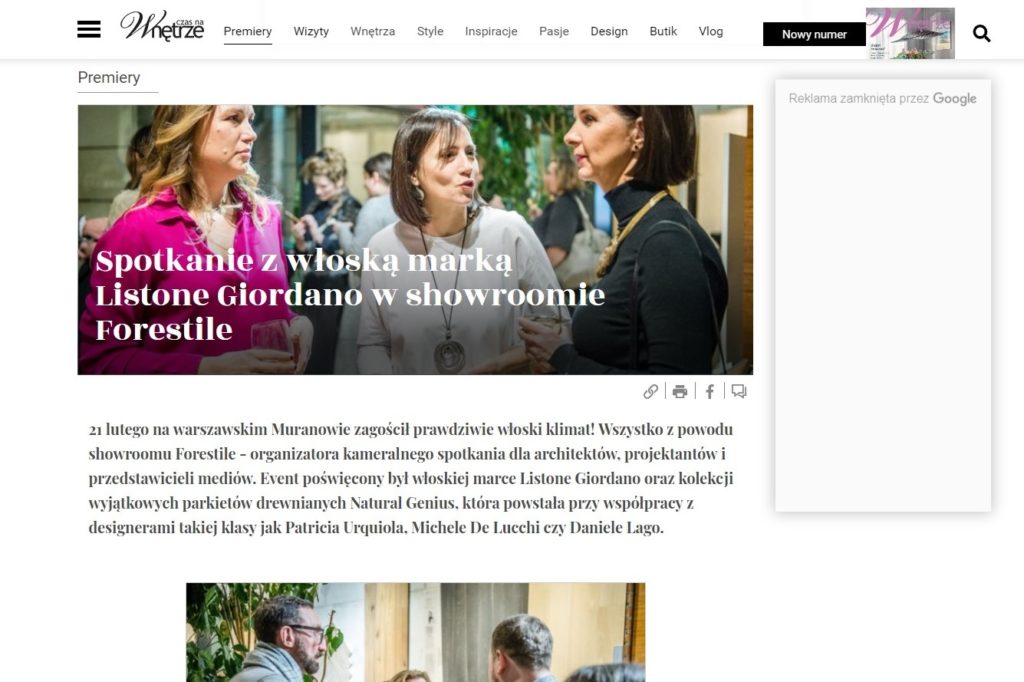Select Style in top navigation
Image resolution: width=1024 pixels, height=682 pixels.
[x=430, y=31]
